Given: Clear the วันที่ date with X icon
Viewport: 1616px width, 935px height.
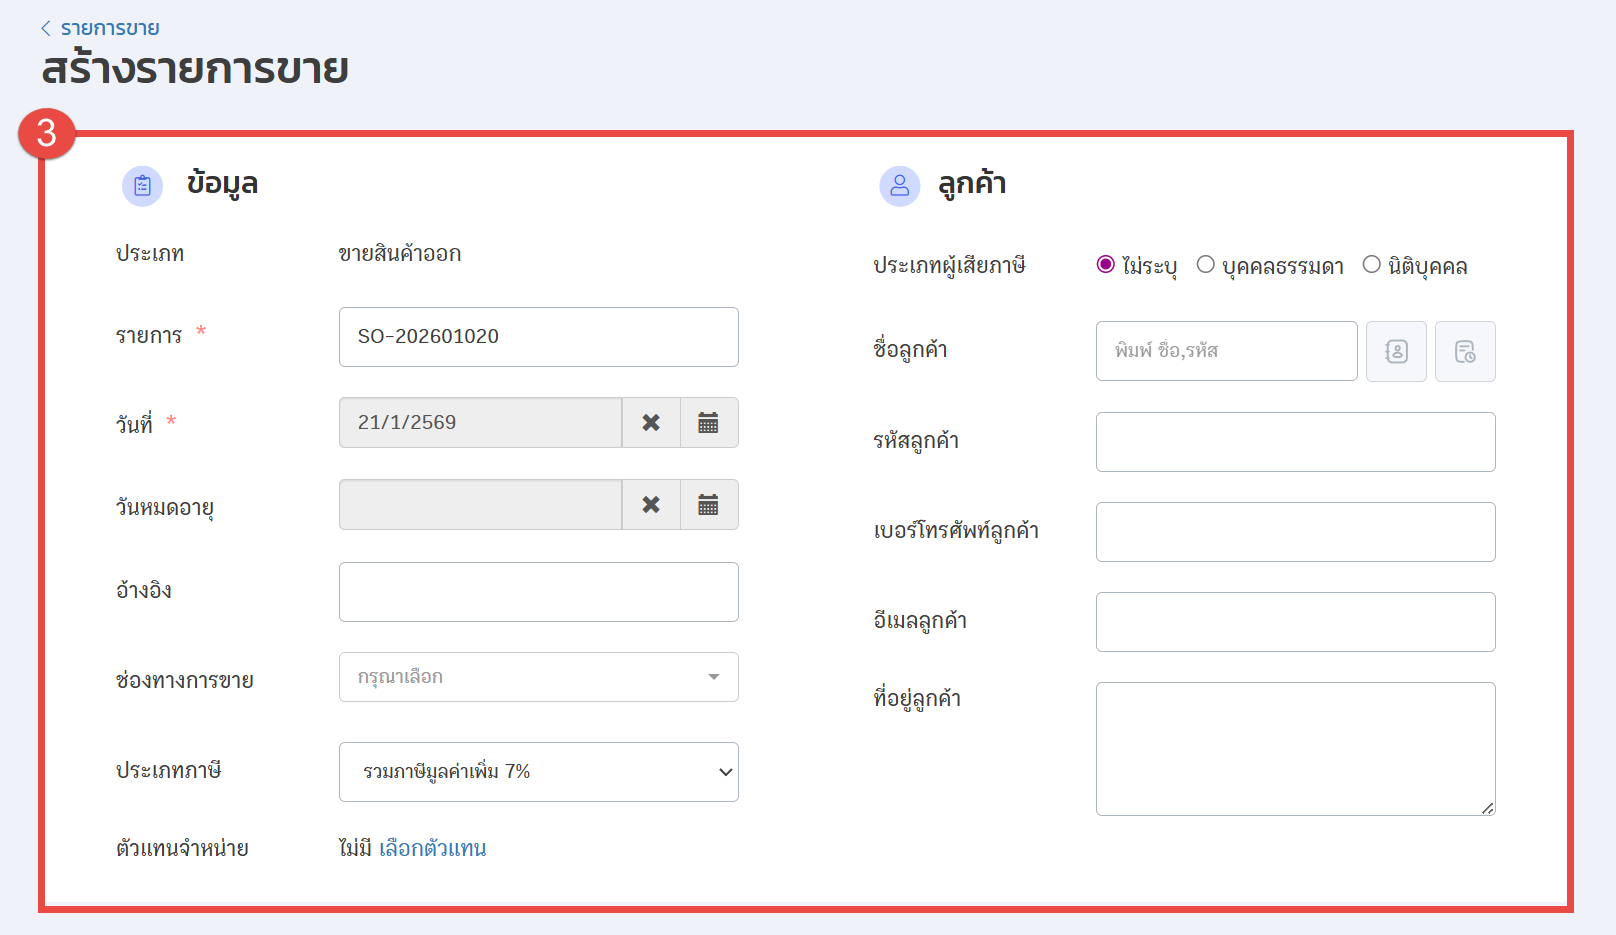Looking at the screenshot, I should point(651,423).
